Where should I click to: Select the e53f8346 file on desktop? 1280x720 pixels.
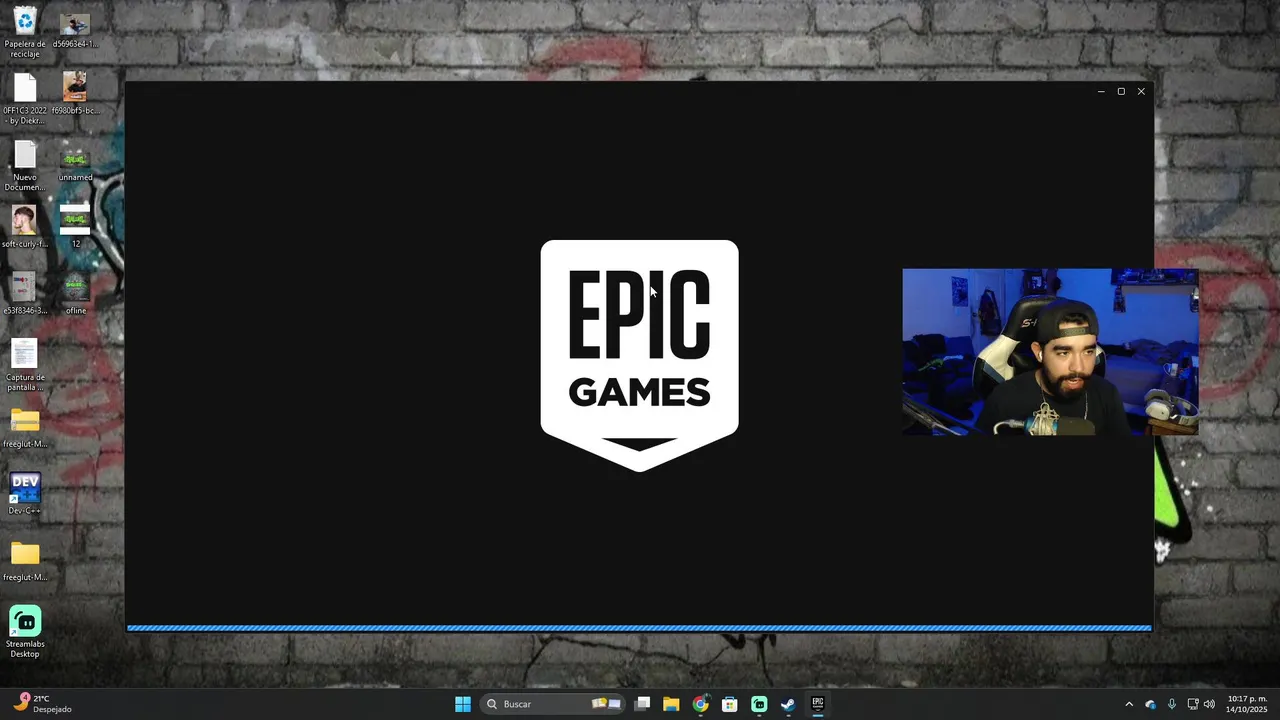(x=25, y=293)
